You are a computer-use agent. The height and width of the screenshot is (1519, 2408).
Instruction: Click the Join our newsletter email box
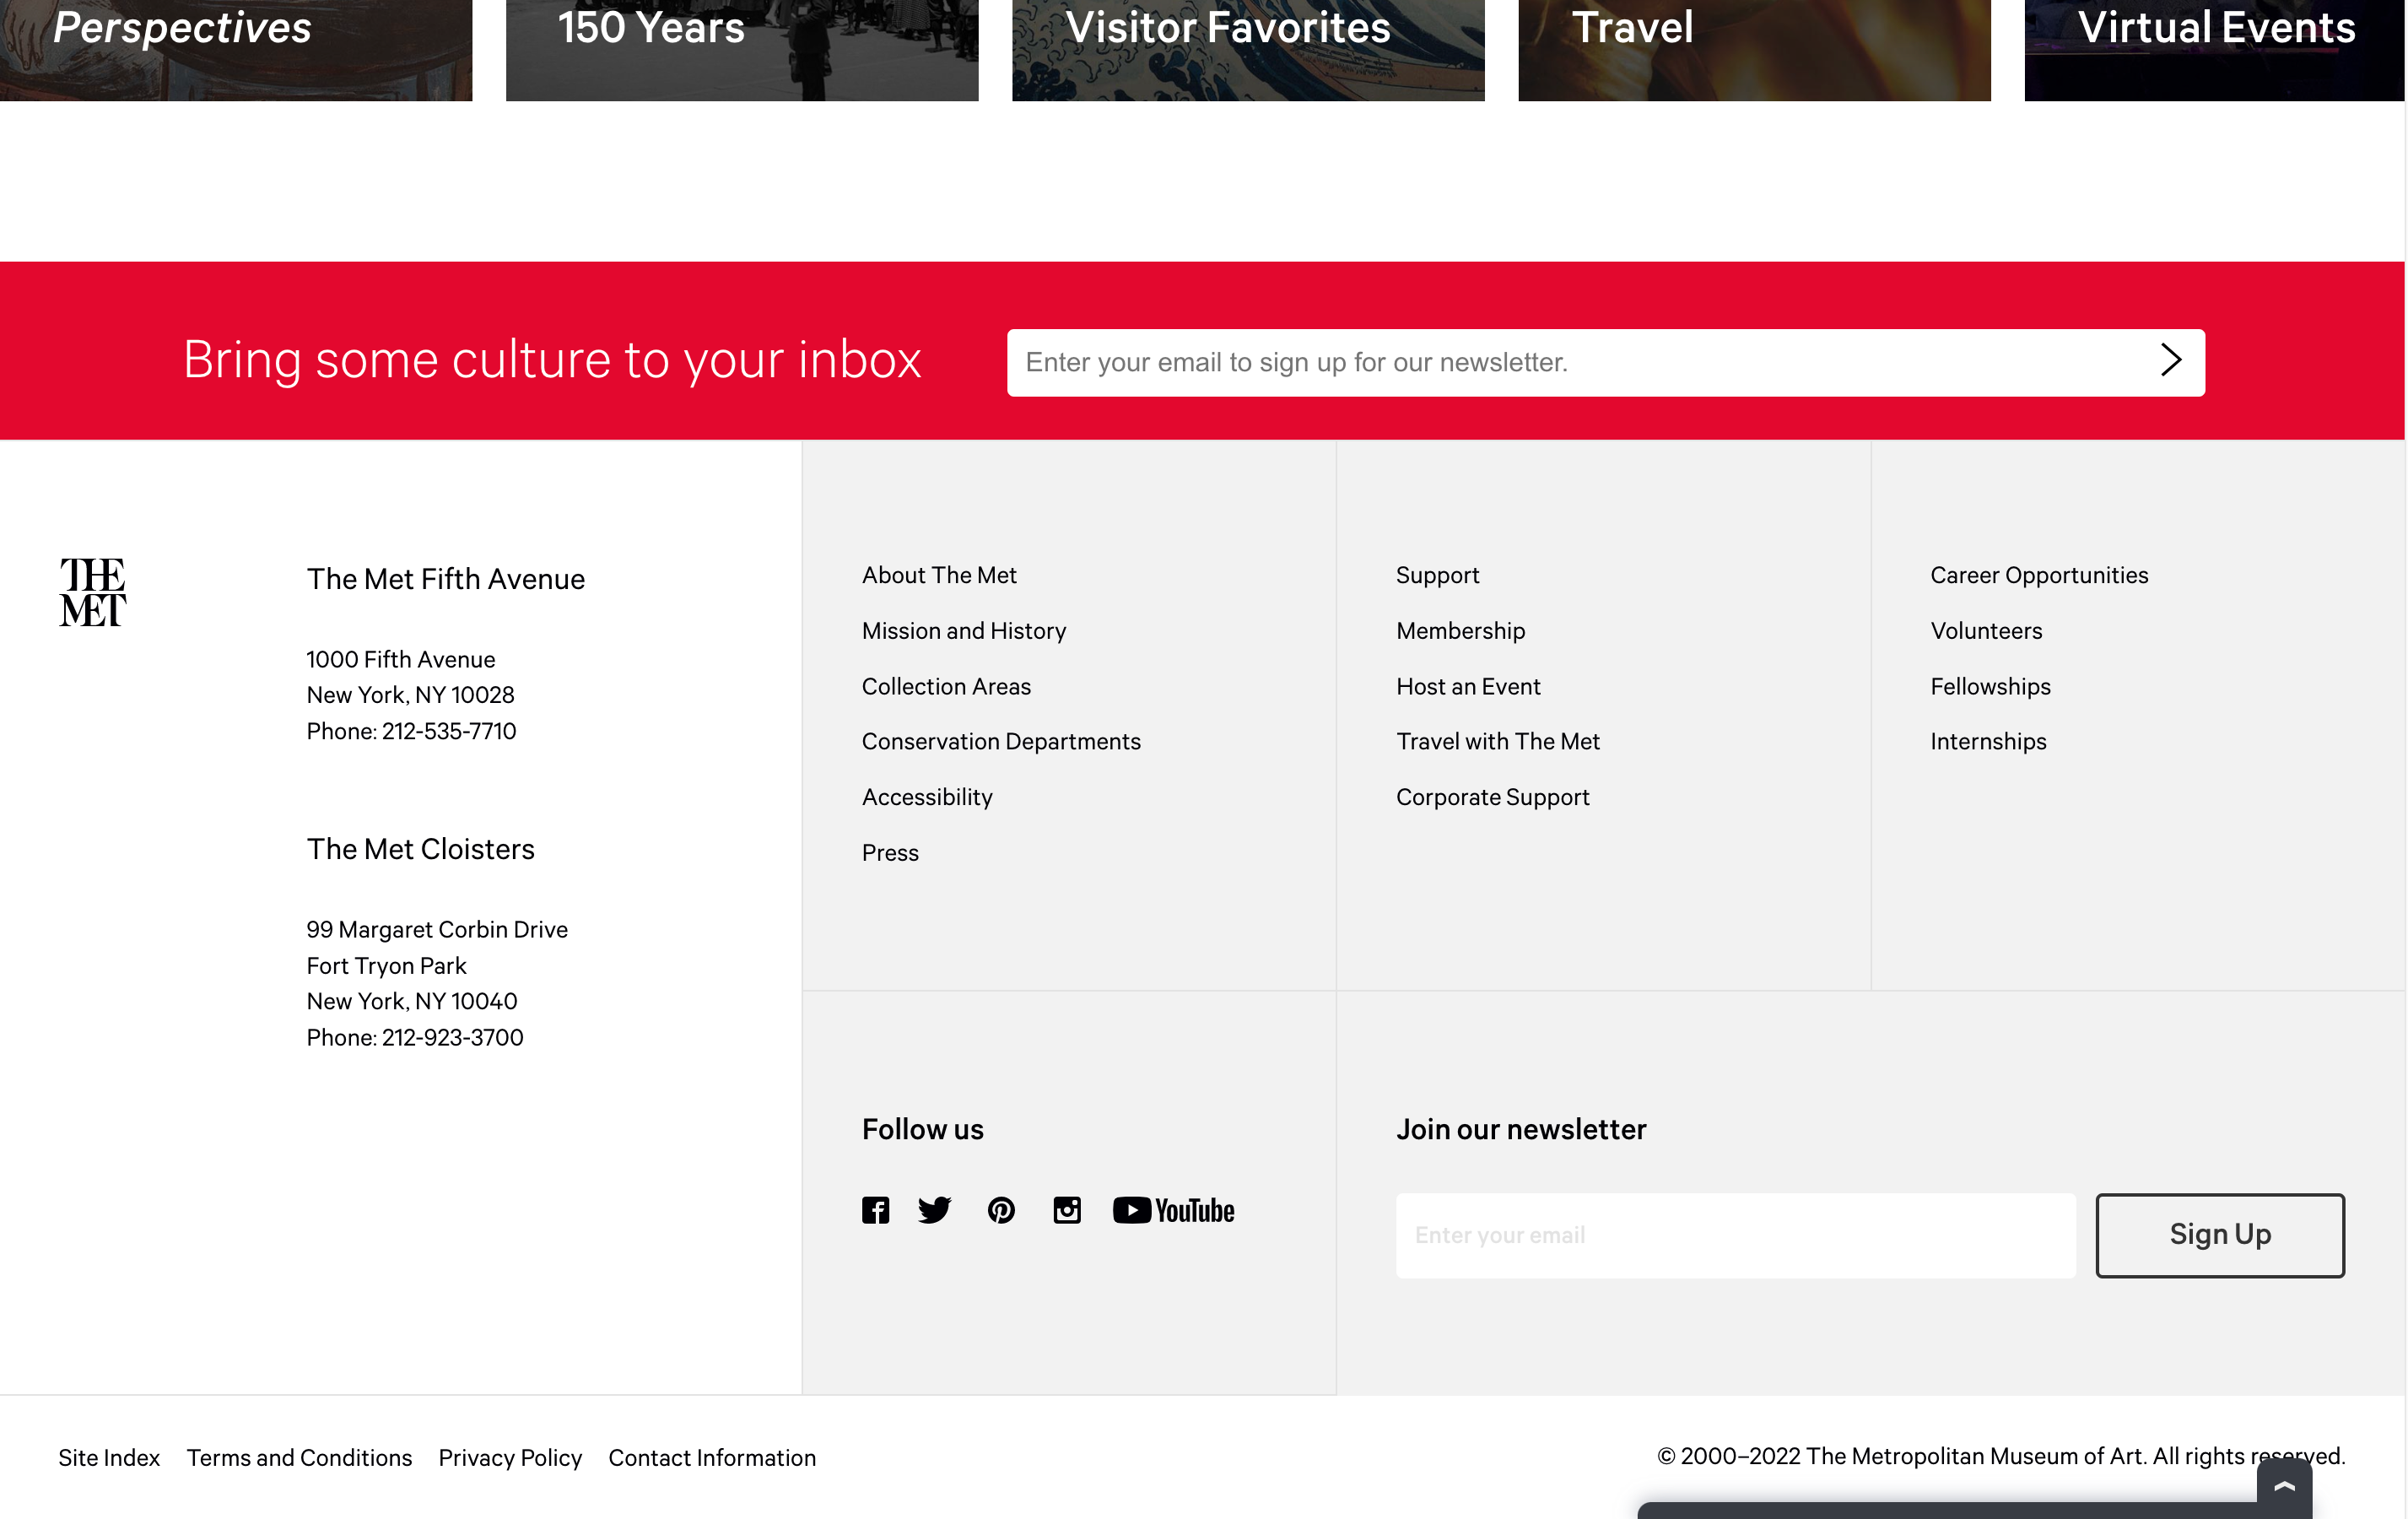point(1735,1235)
